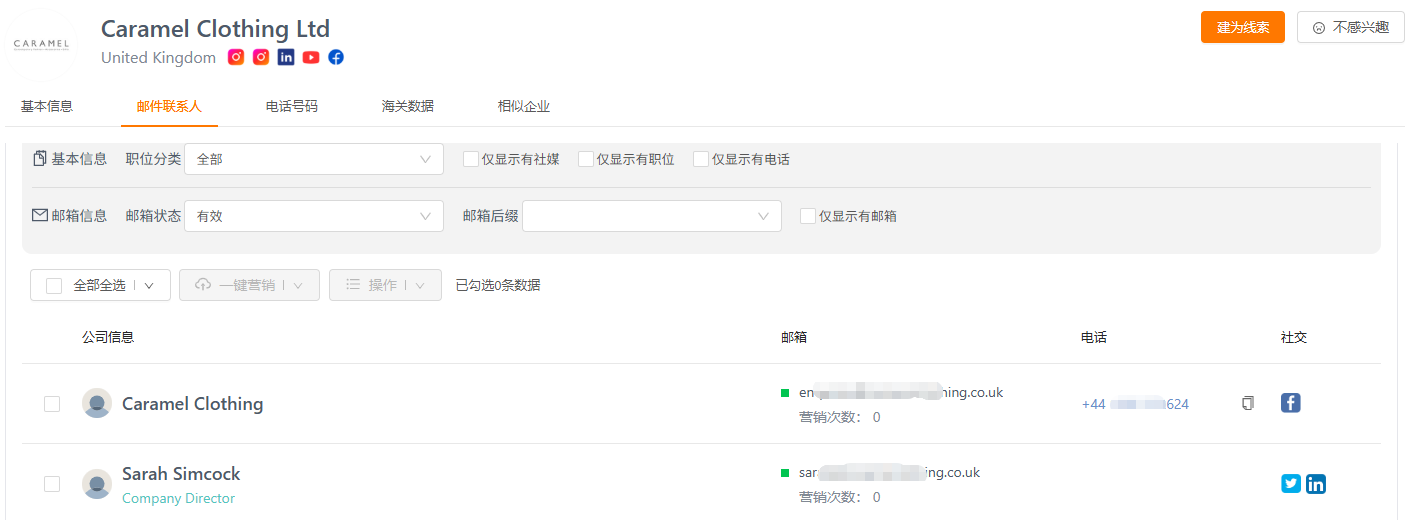Open Facebook icon in Caramel Clothing row
1415x520 pixels.
point(1291,403)
